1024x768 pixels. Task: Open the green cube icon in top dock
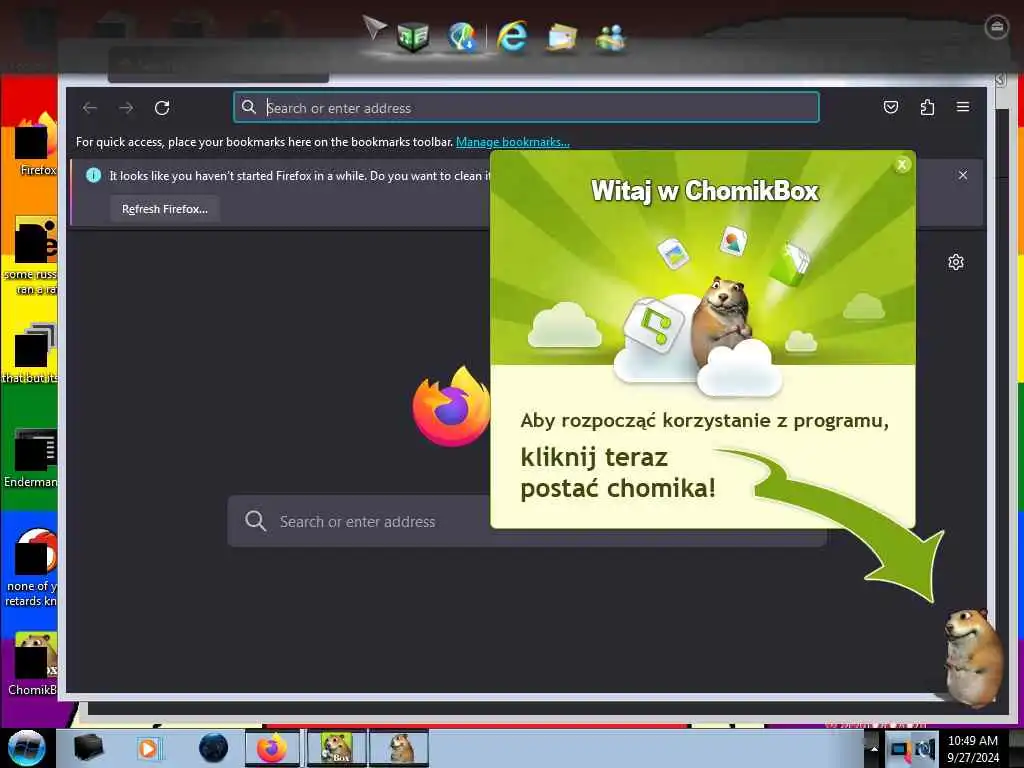413,37
